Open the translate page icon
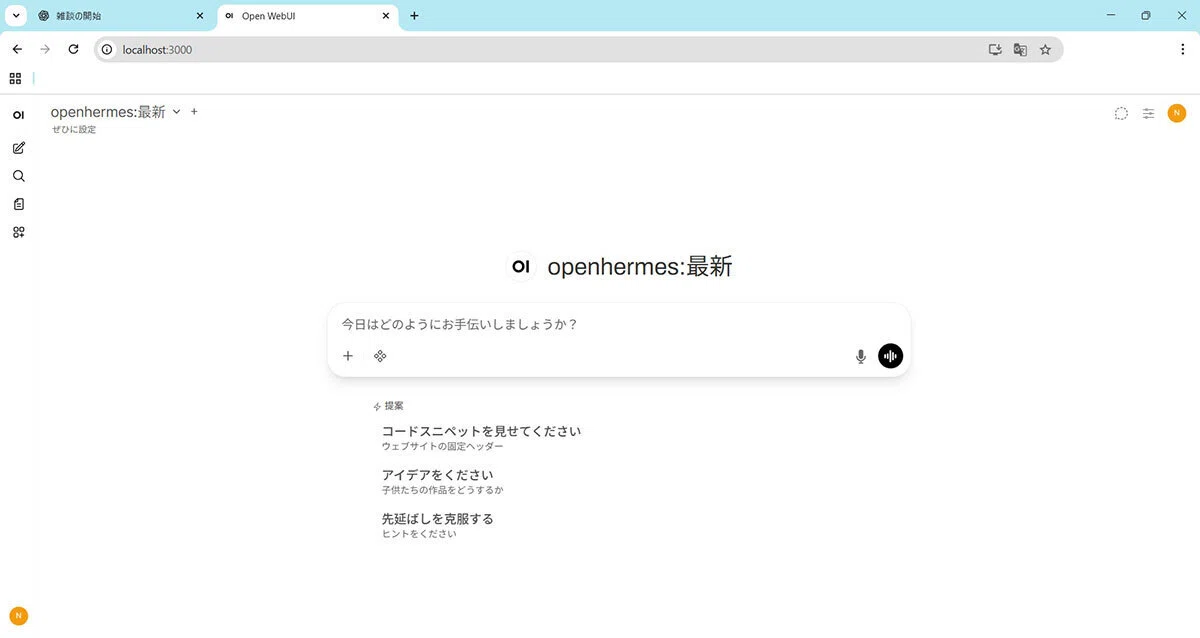The height and width of the screenshot is (638, 1200). (x=1020, y=49)
